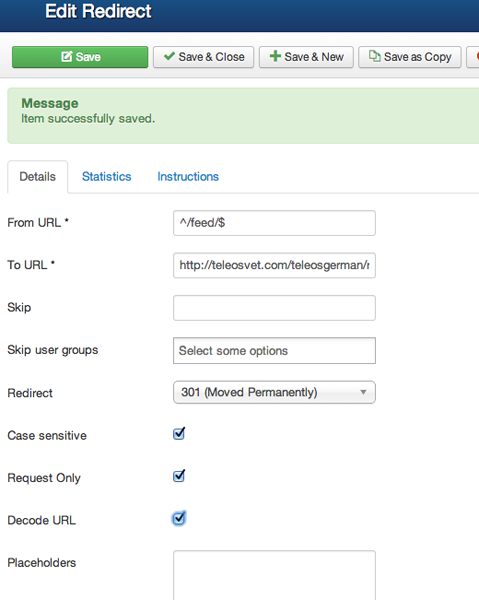The width and height of the screenshot is (479, 600).
Task: Click inside the Placeholders text area
Action: (274, 575)
